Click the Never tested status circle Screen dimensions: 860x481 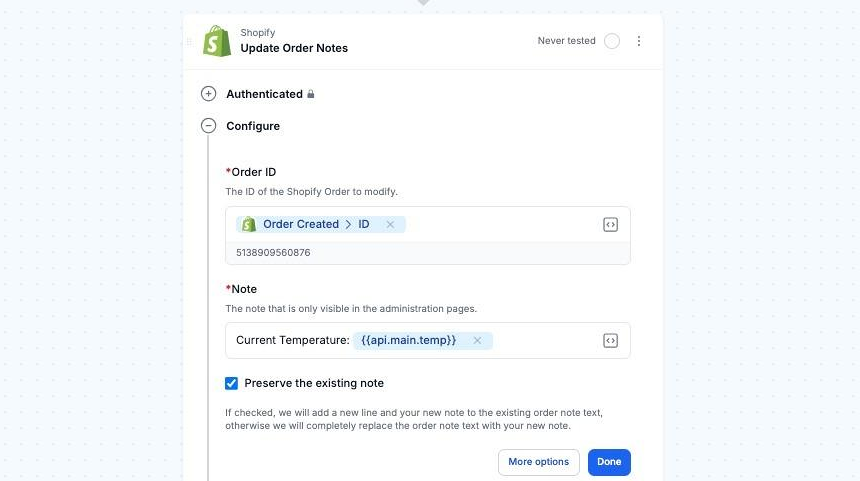(612, 41)
